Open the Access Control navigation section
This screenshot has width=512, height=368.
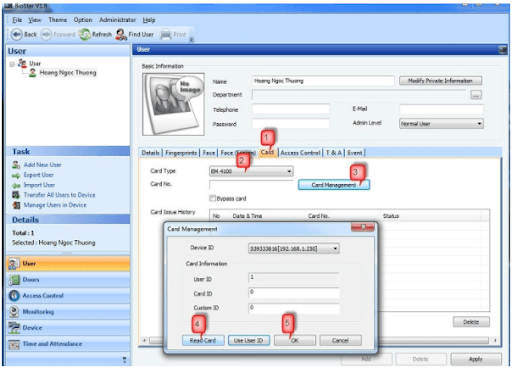(68, 296)
